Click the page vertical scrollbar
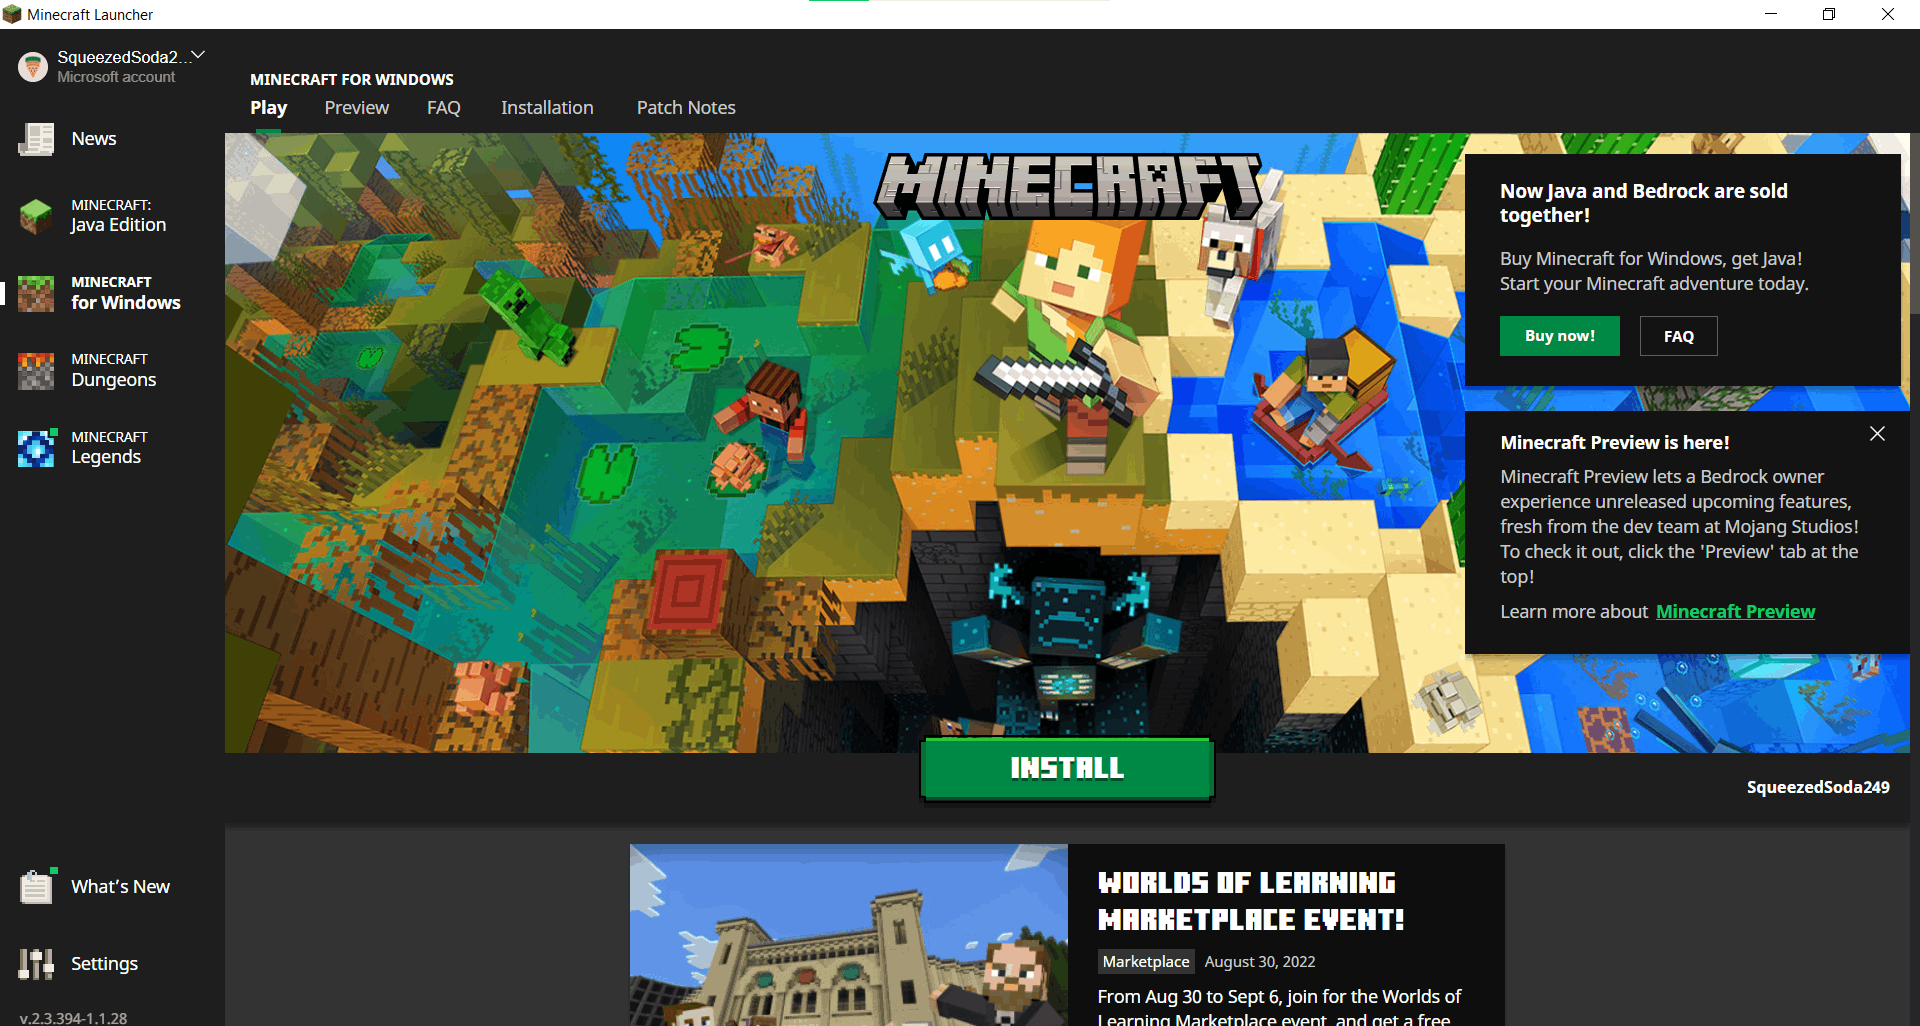The width and height of the screenshot is (1920, 1026). [x=1914, y=225]
